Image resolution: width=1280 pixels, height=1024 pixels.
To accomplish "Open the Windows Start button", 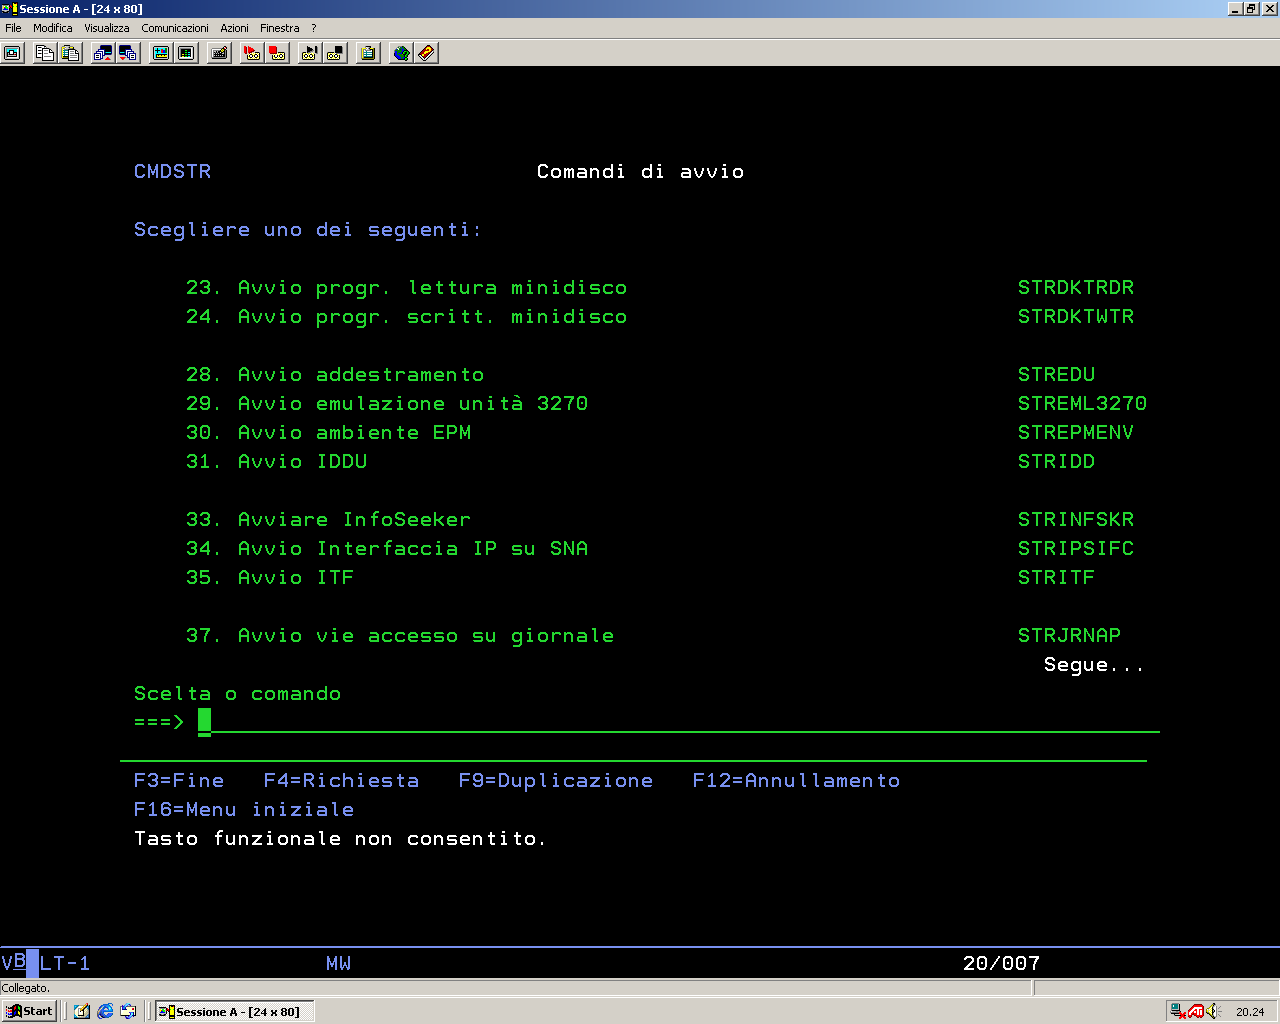I will (29, 1011).
